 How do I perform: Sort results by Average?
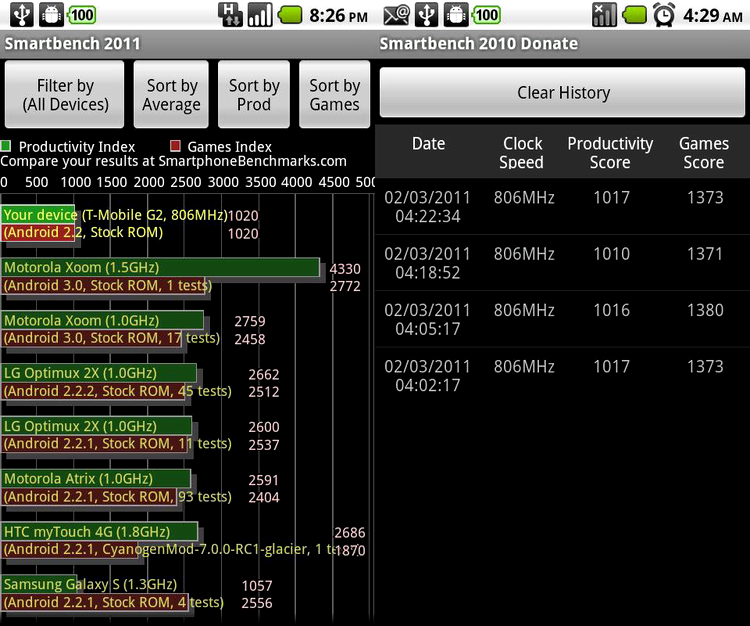coord(171,94)
